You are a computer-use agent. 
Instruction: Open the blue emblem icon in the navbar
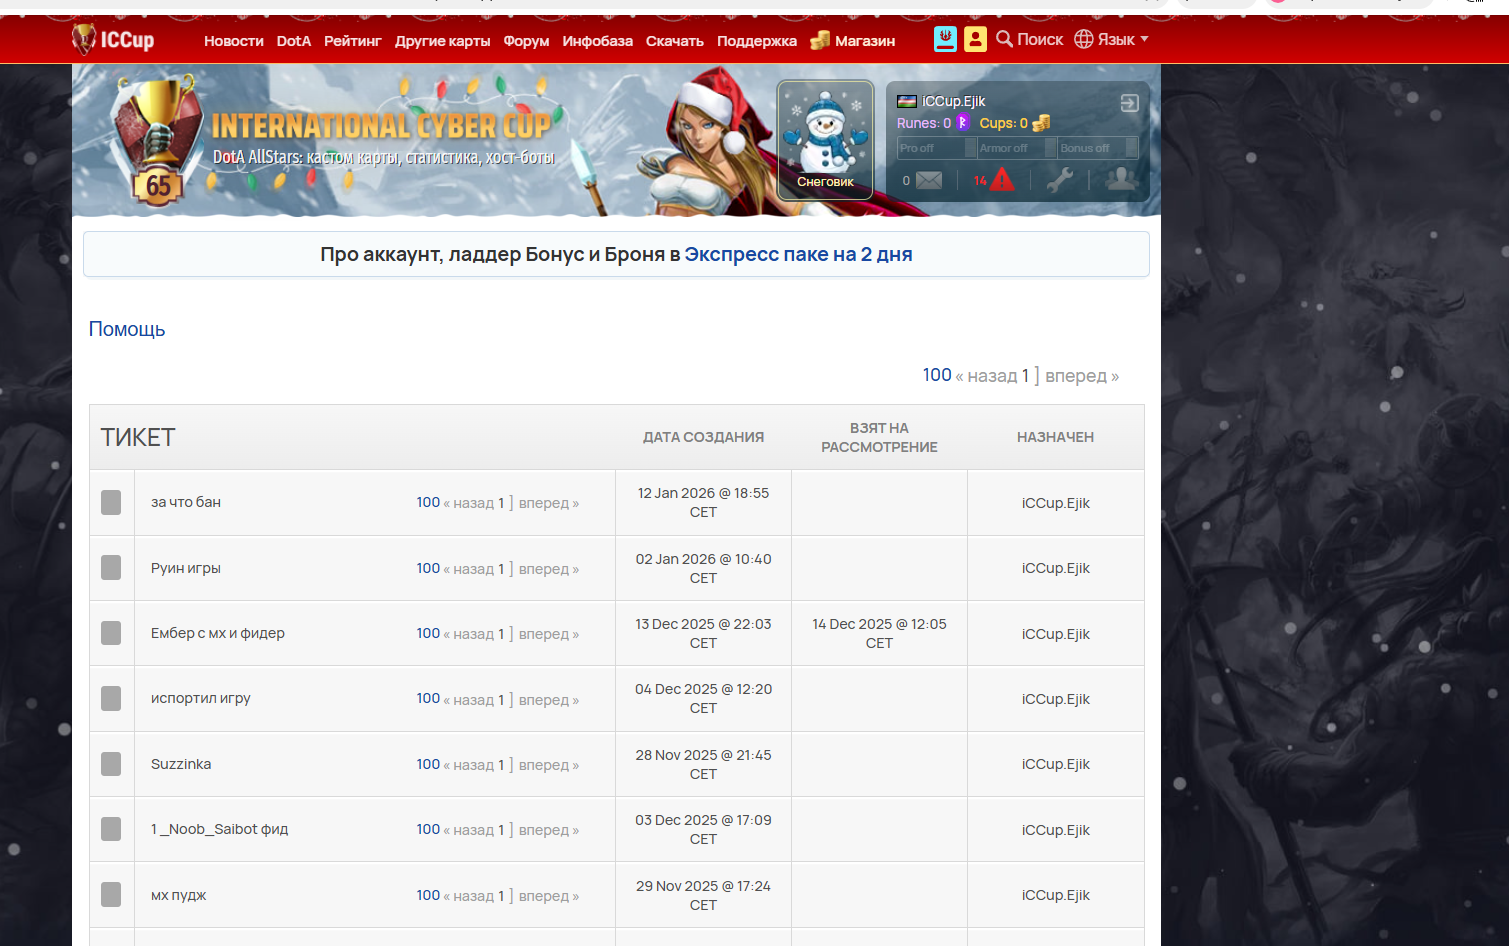click(945, 39)
